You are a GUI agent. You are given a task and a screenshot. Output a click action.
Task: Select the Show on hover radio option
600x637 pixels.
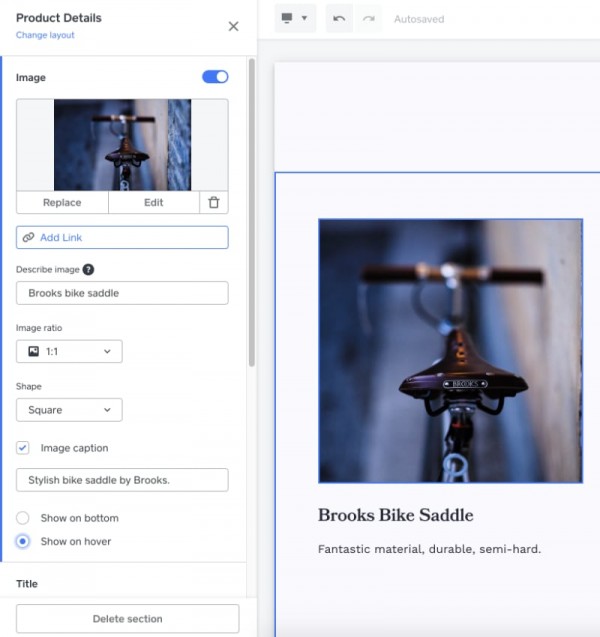click(23, 542)
